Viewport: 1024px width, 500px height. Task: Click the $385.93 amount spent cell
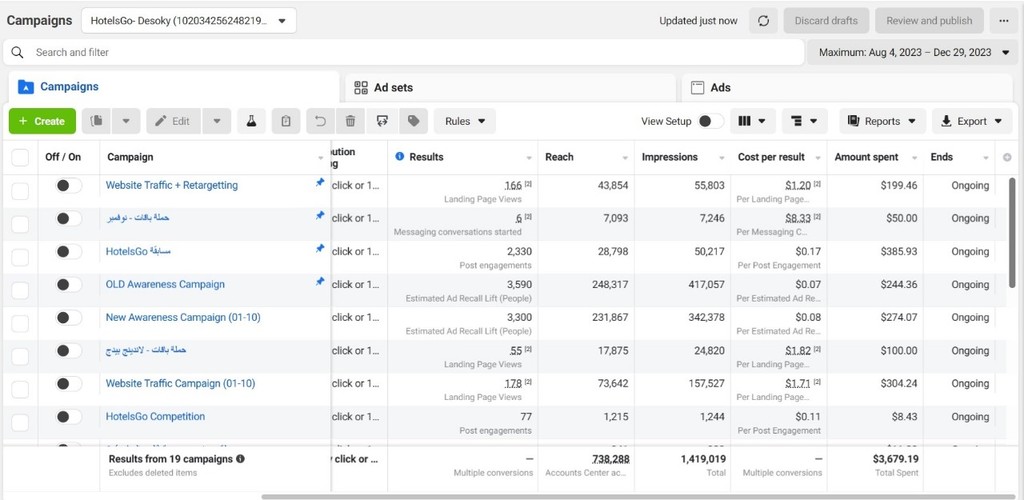899,251
